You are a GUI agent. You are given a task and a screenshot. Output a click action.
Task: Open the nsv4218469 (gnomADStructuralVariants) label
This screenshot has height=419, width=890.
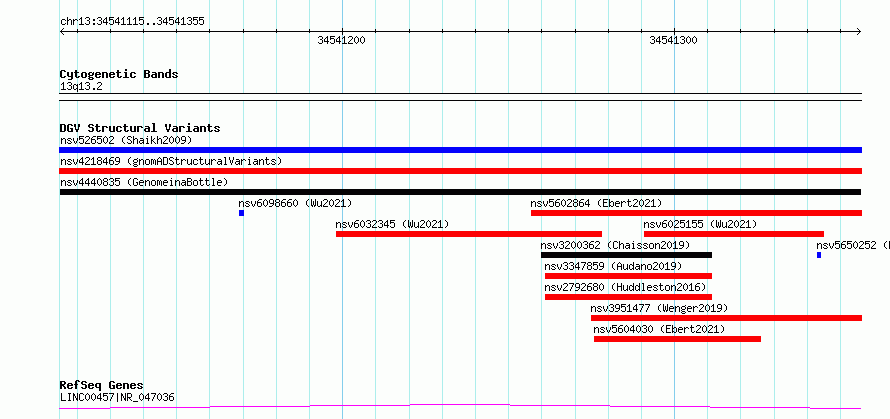click(x=171, y=161)
